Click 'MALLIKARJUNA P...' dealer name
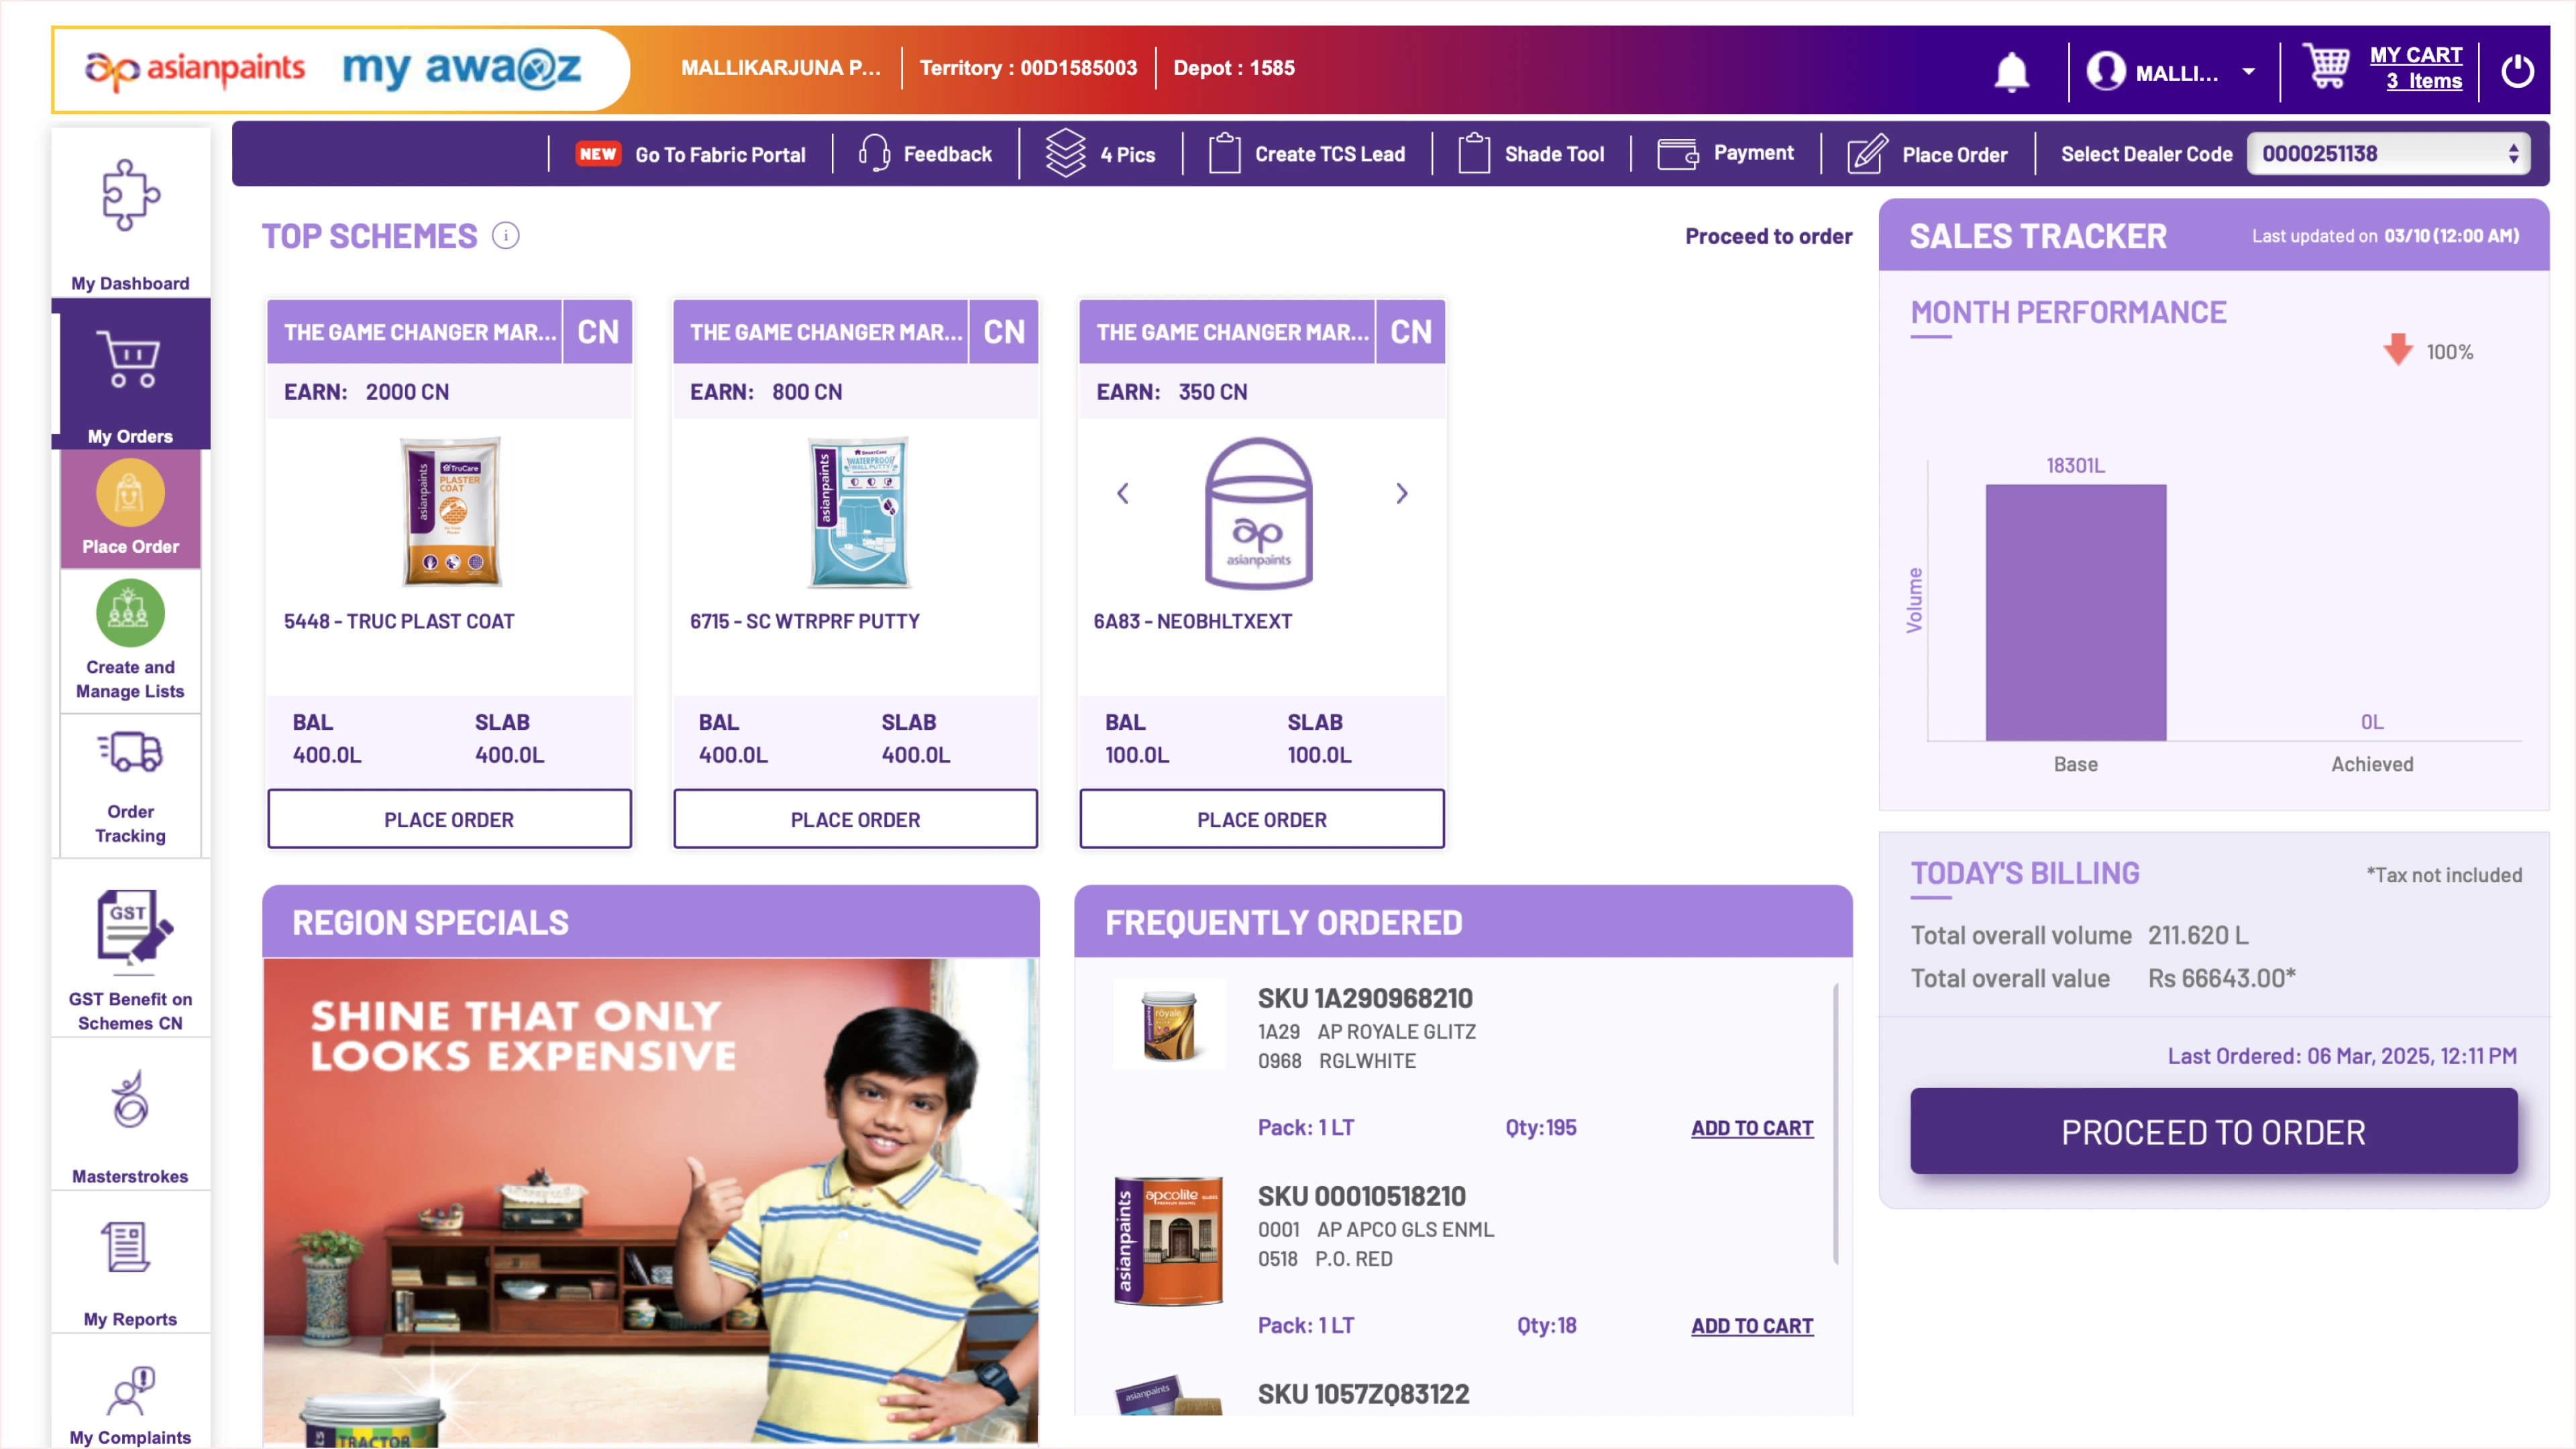Viewport: 2576px width, 1449px height. tap(780, 68)
